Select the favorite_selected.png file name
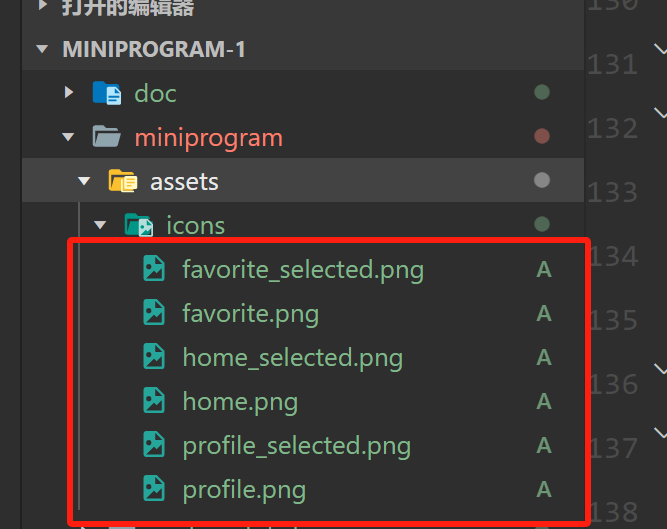The image size is (667, 529). [302, 269]
